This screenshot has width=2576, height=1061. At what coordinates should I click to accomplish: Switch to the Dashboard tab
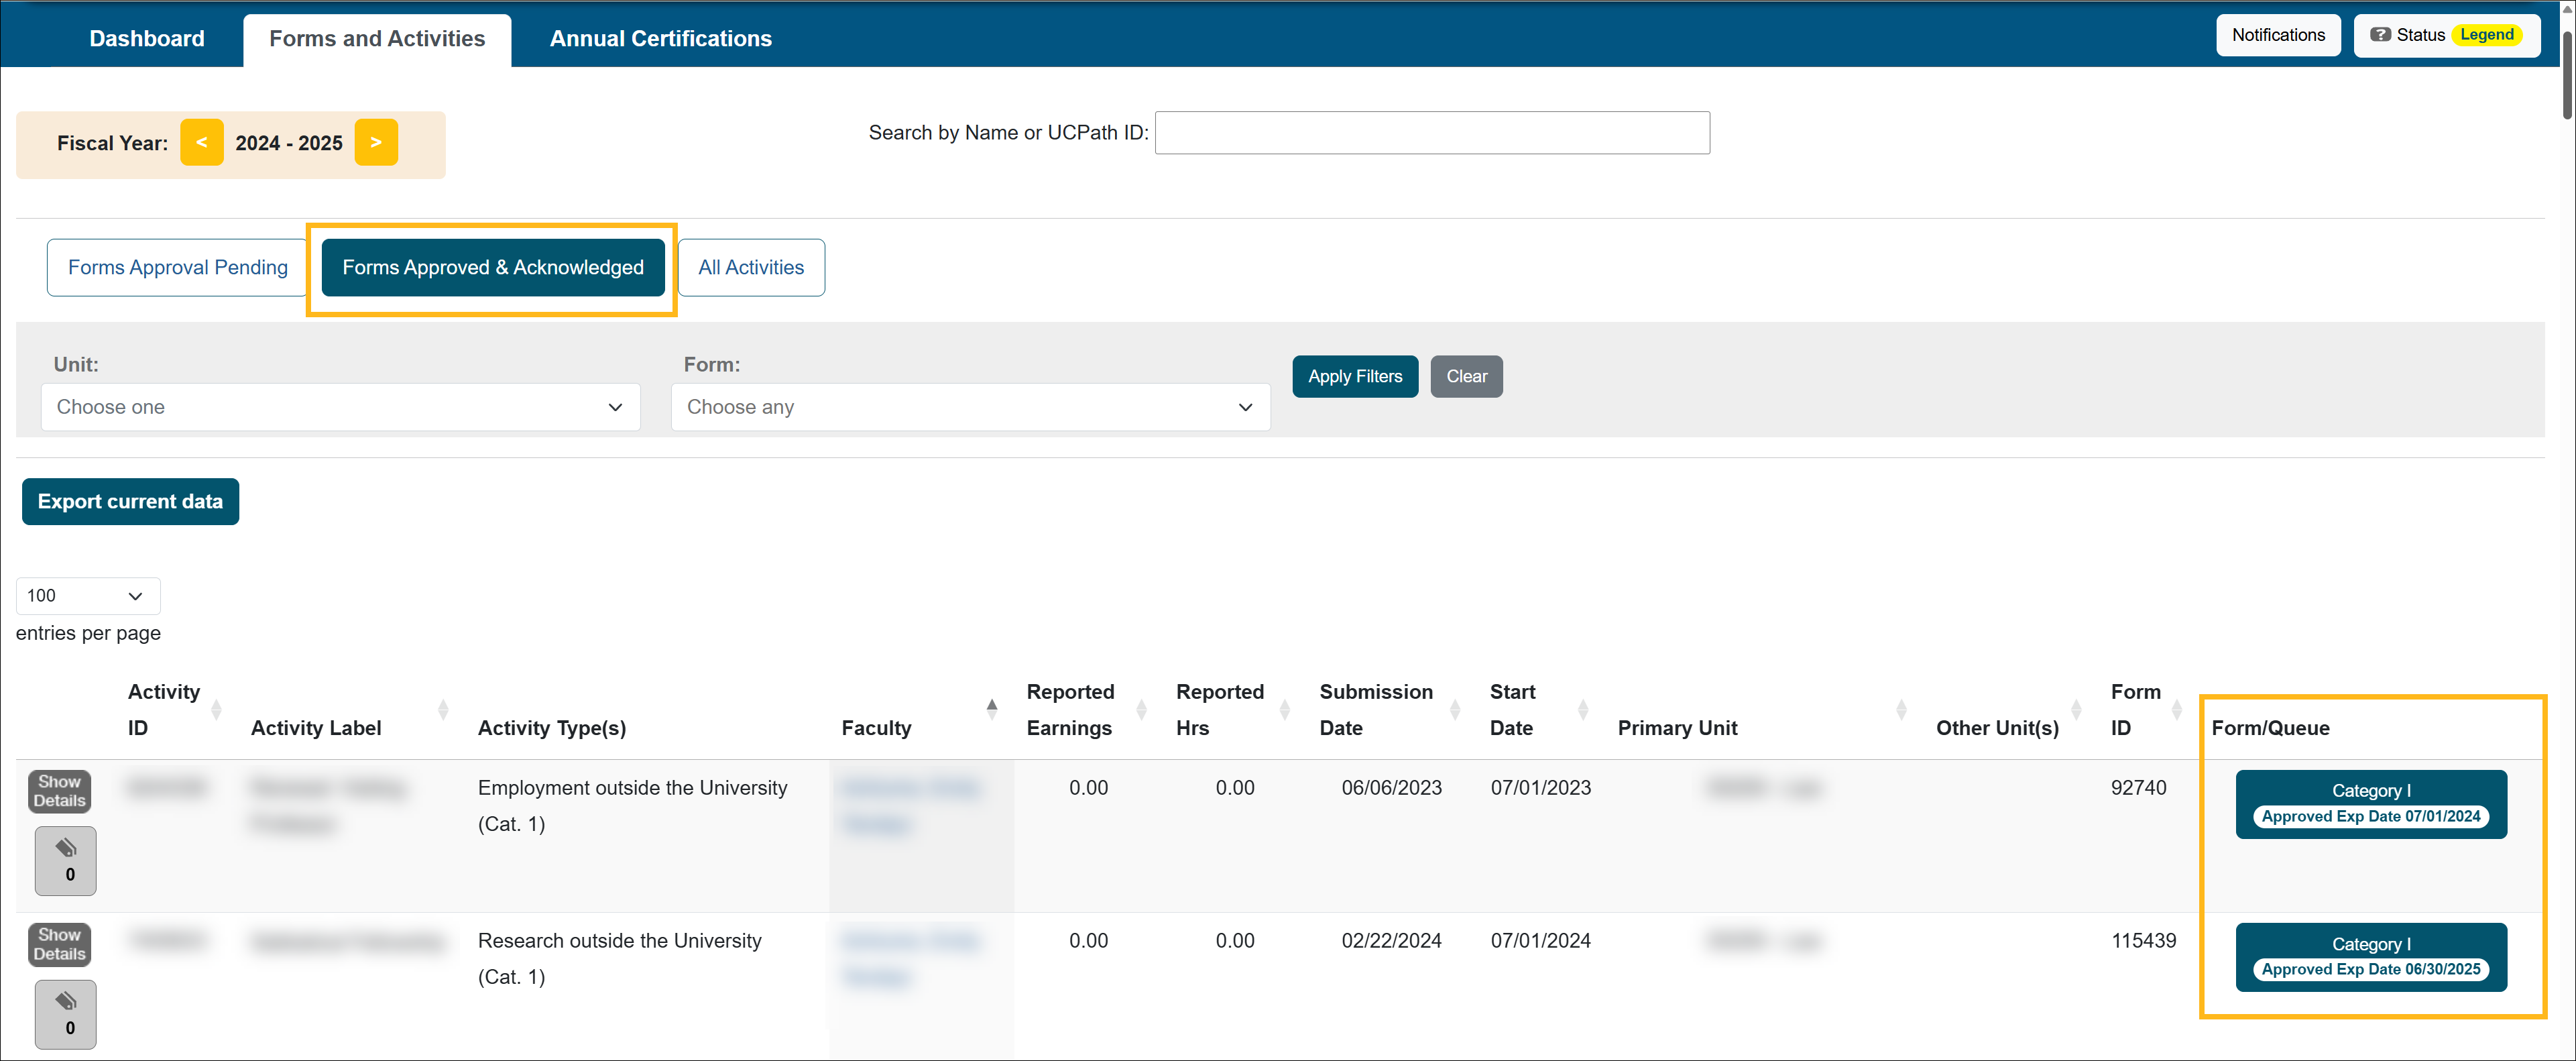[147, 38]
